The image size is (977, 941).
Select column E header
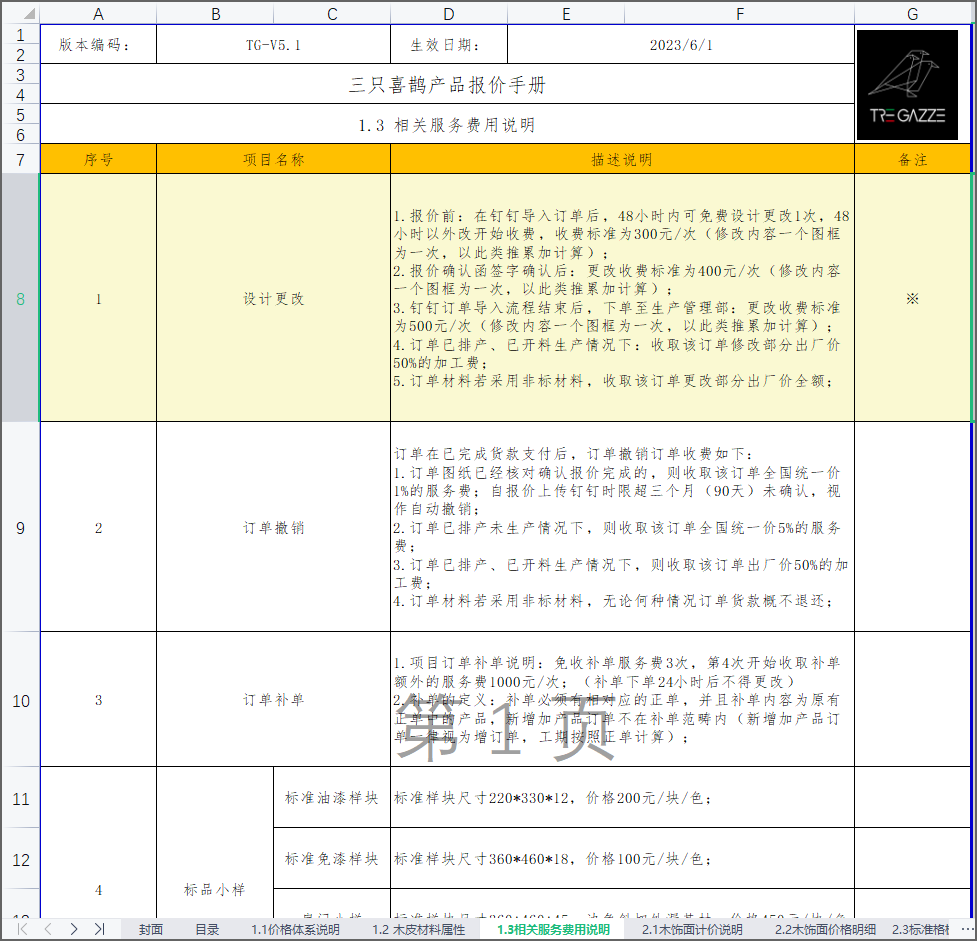[x=566, y=14]
